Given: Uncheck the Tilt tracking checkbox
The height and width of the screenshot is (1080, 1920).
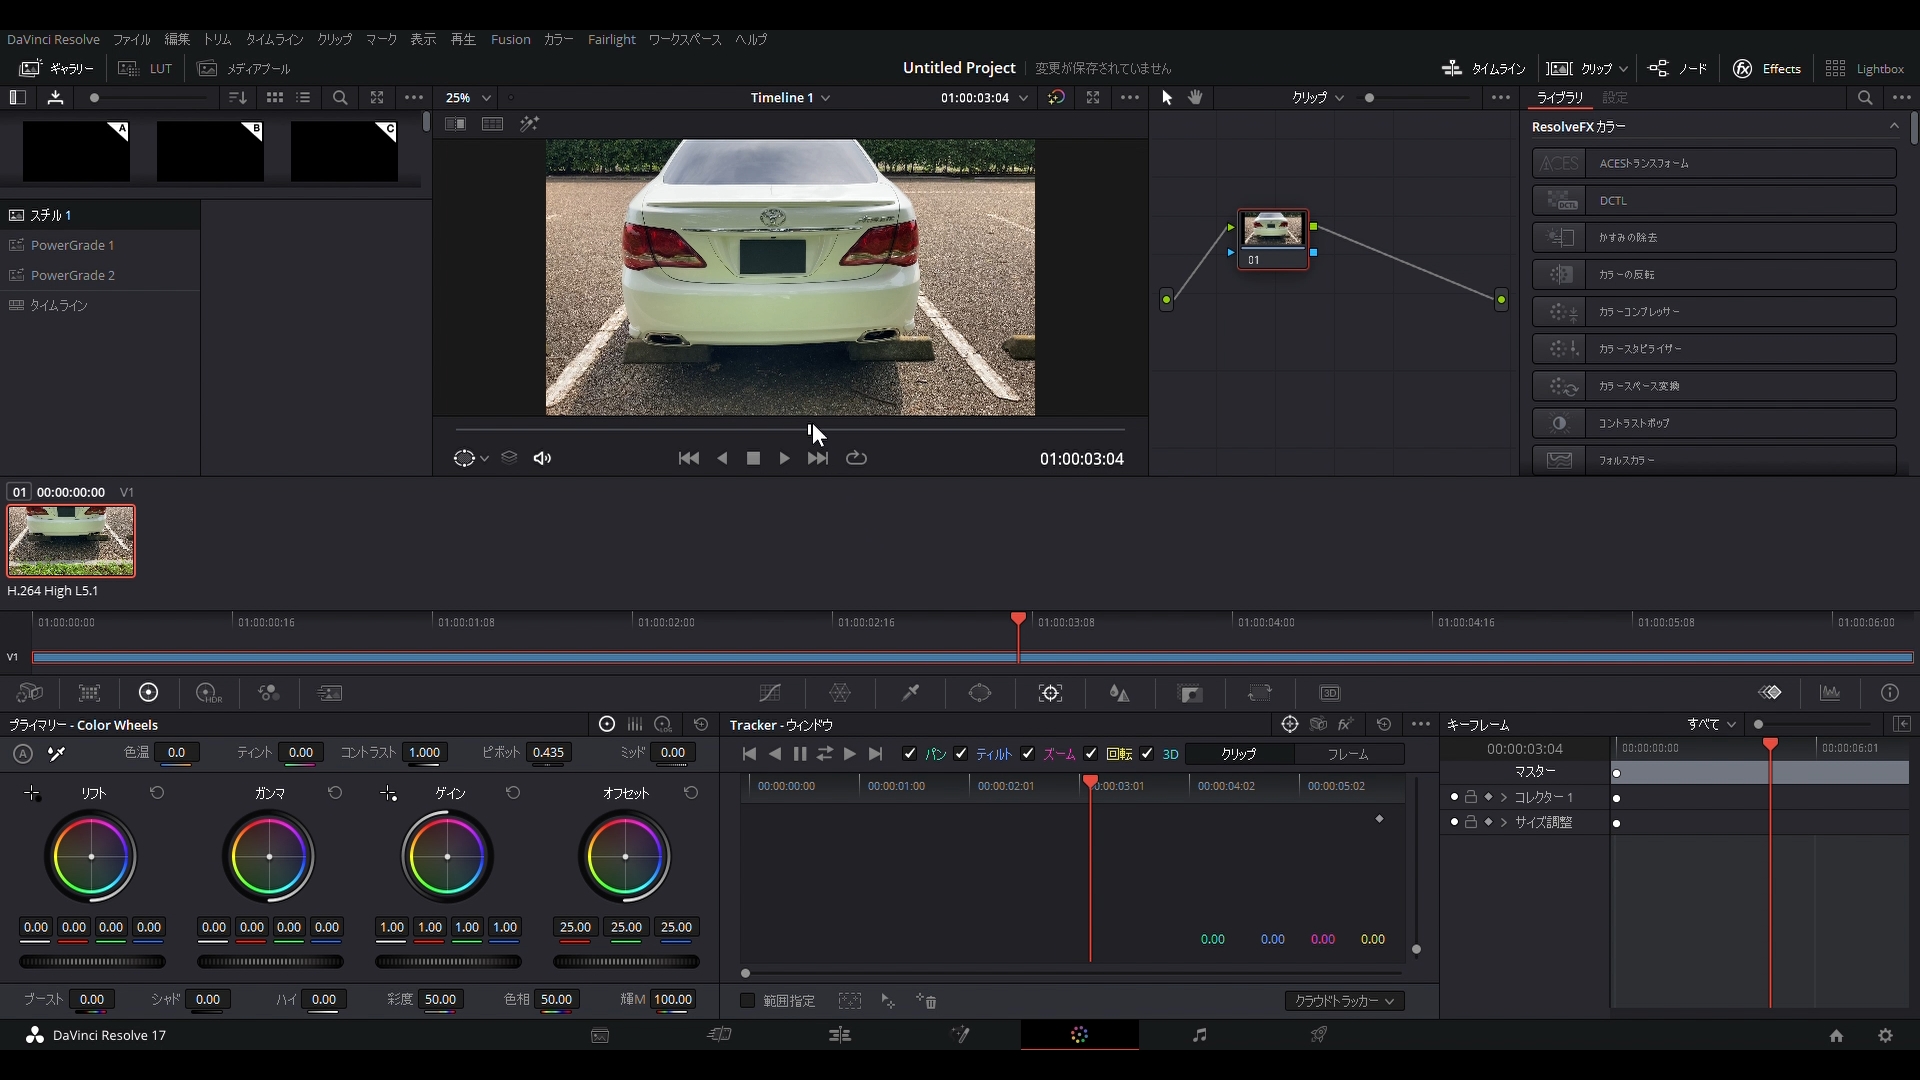Looking at the screenshot, I should coord(961,754).
